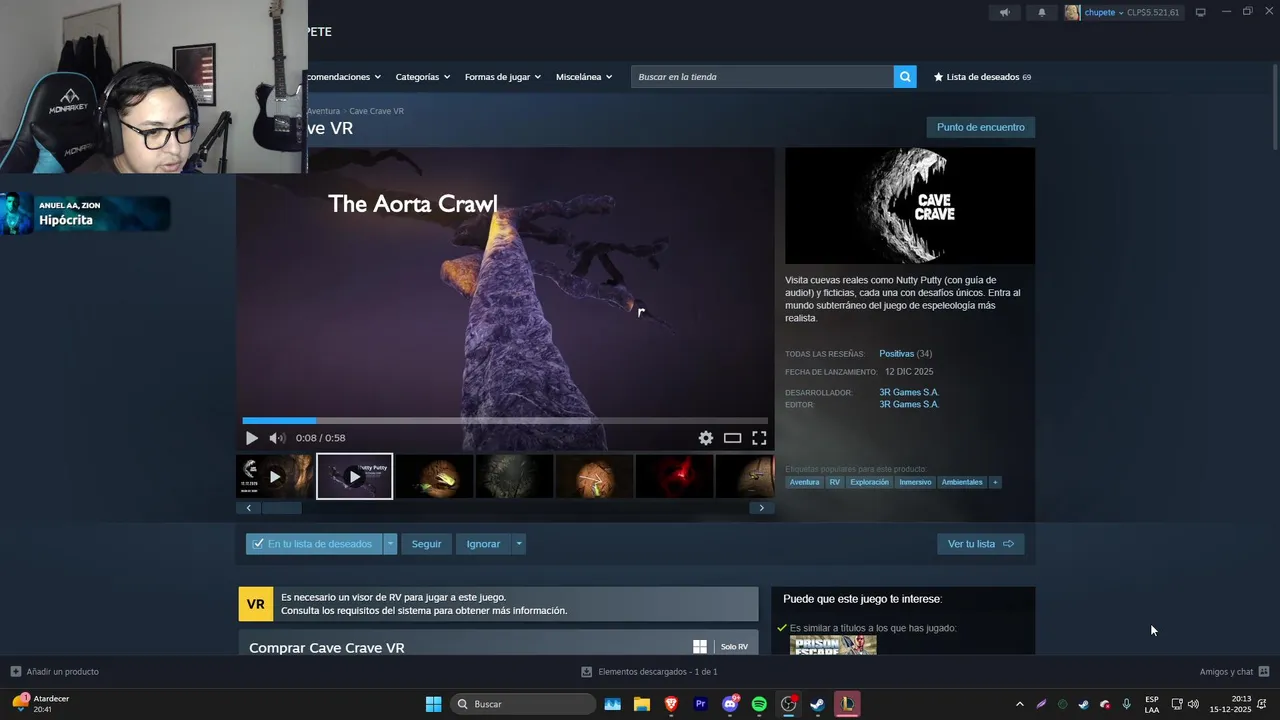Open the developer 3R Games S.A.
Screen dimensions: 1280x720
pyautogui.click(x=909, y=392)
